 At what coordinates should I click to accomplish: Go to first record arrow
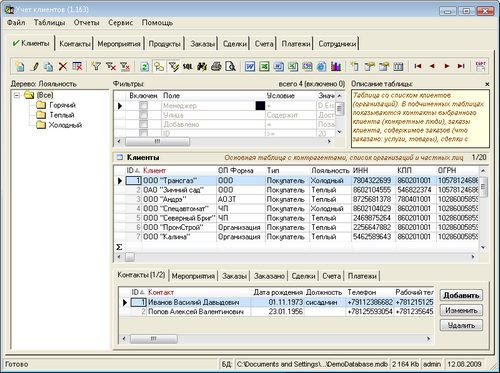(x=418, y=66)
